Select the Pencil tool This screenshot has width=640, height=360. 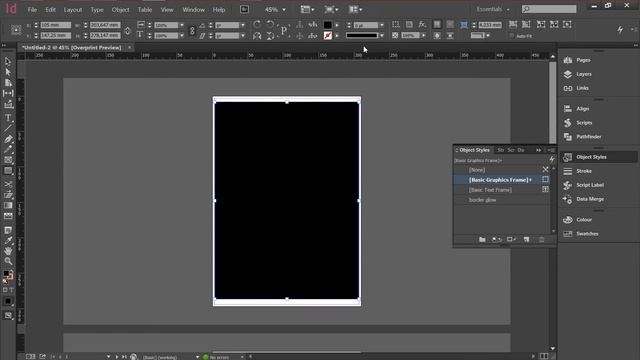coord(8,149)
